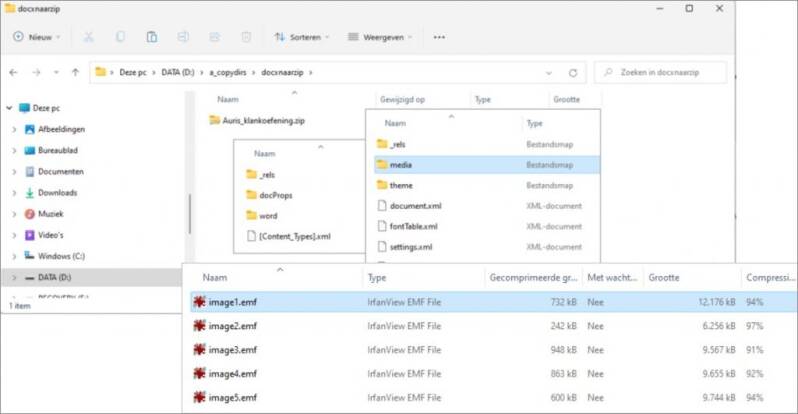Click the Delete trash icon

click(245, 37)
